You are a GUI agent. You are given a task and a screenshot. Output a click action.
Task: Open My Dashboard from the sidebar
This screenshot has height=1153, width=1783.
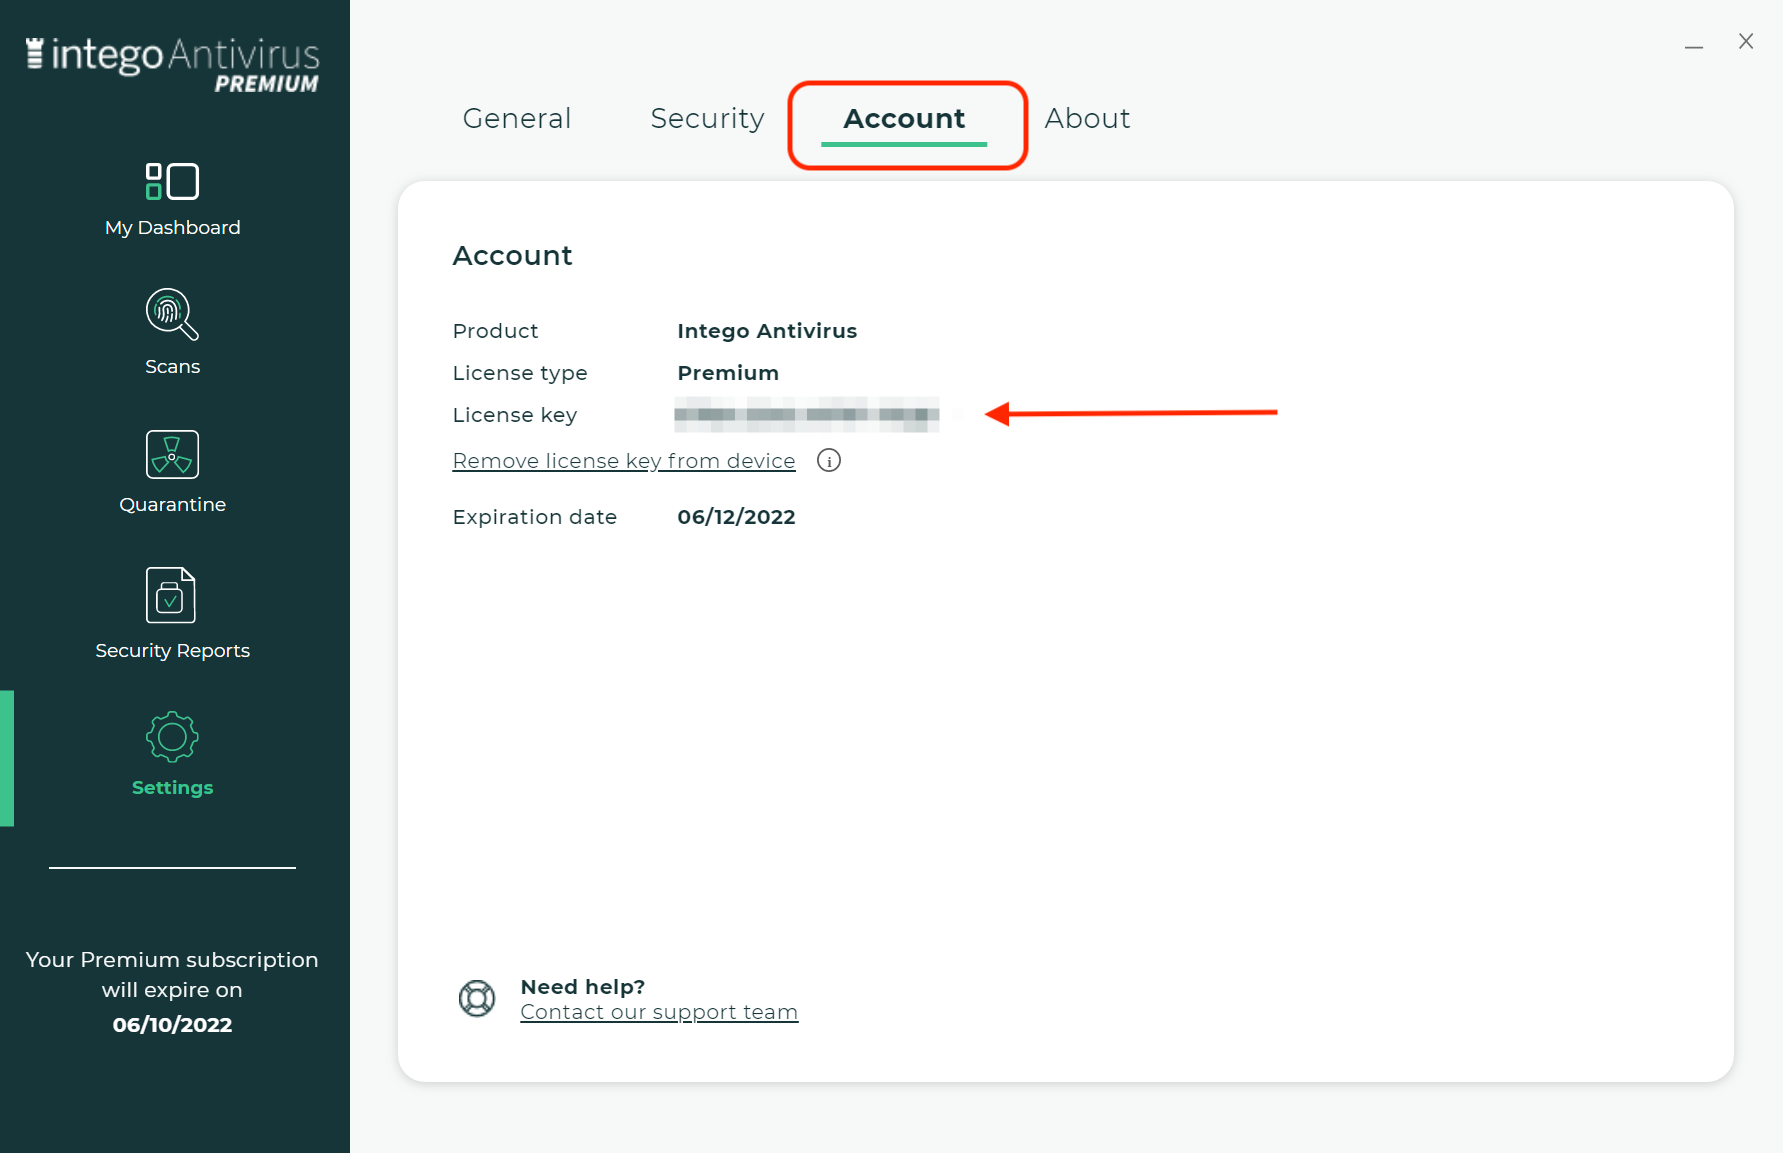coord(172,201)
